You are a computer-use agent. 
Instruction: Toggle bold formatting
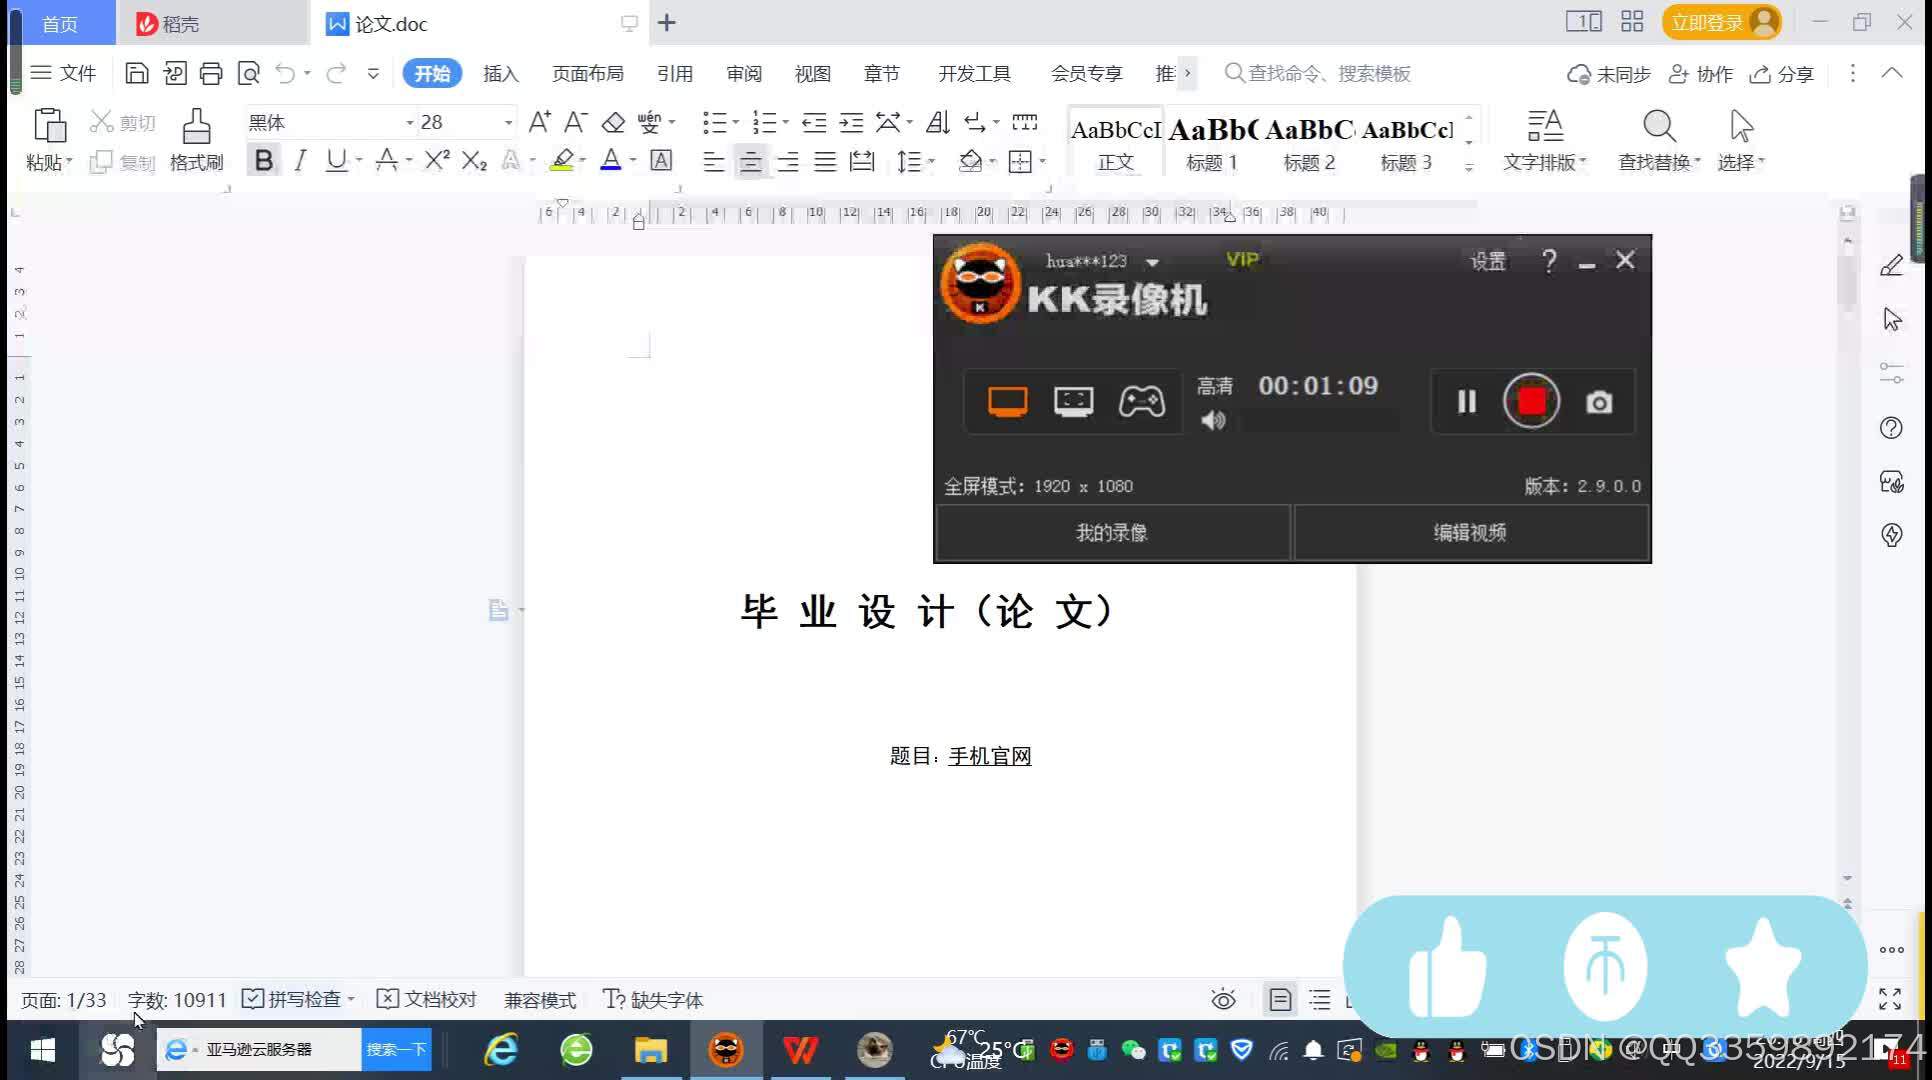coord(263,160)
